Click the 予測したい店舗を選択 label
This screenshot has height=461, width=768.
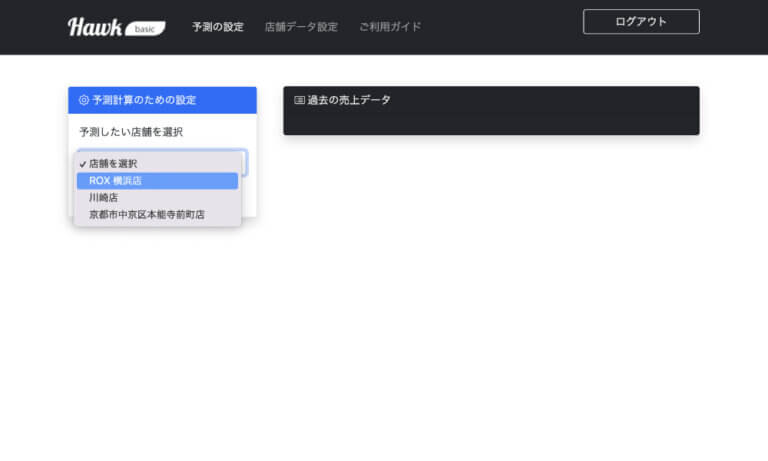[x=131, y=132]
